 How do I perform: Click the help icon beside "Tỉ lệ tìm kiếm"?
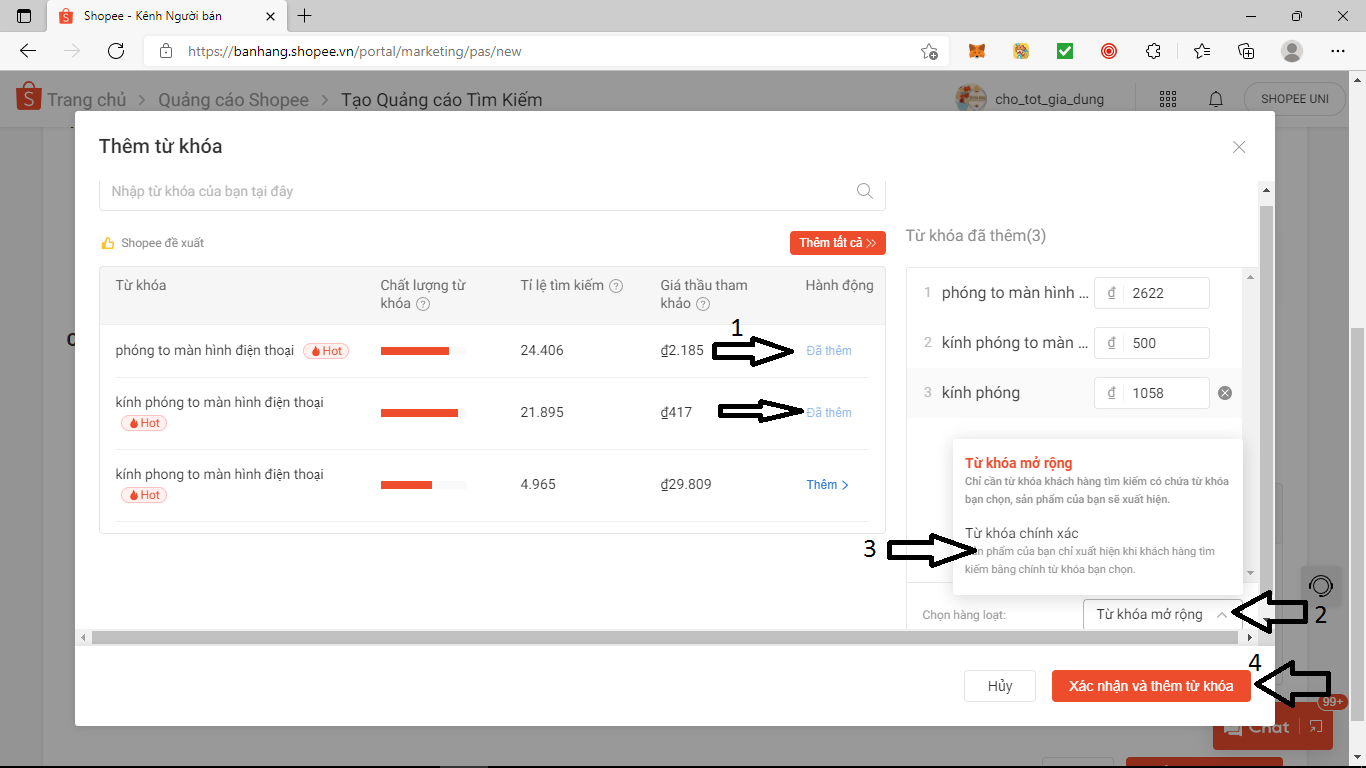tap(616, 285)
